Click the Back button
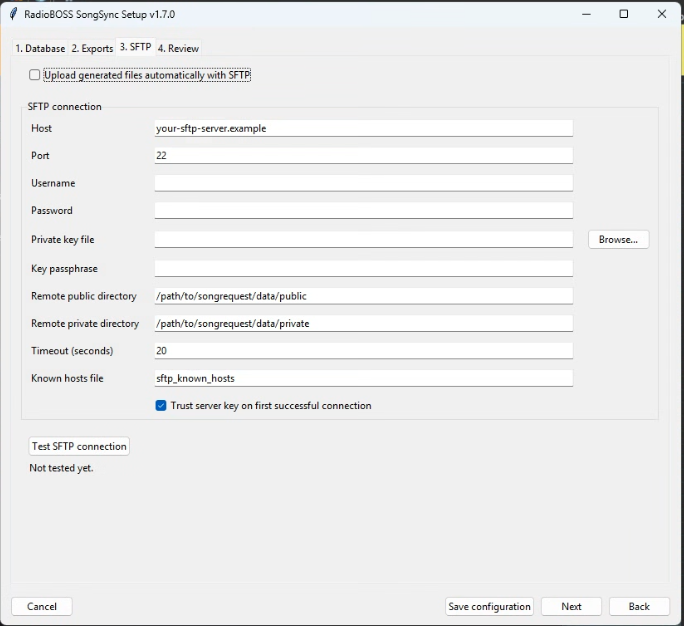 click(x=639, y=606)
